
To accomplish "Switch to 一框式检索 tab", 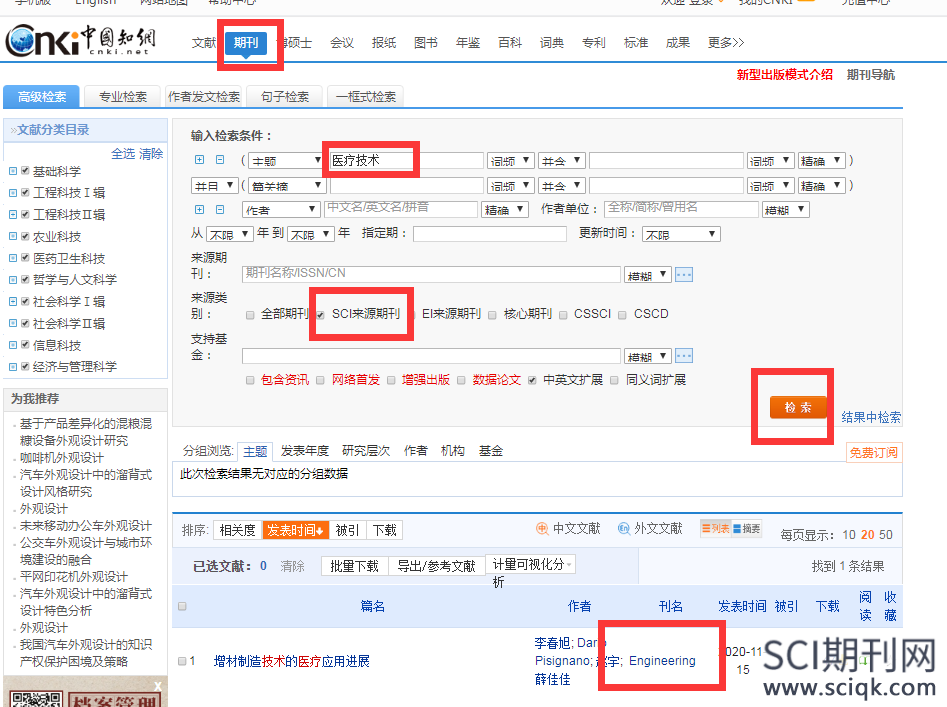I will tap(365, 97).
